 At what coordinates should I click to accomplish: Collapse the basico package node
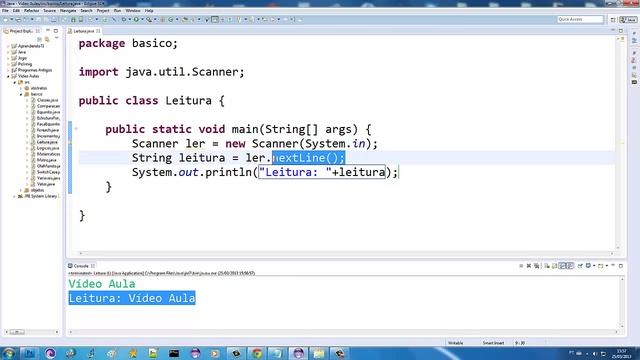[21, 94]
